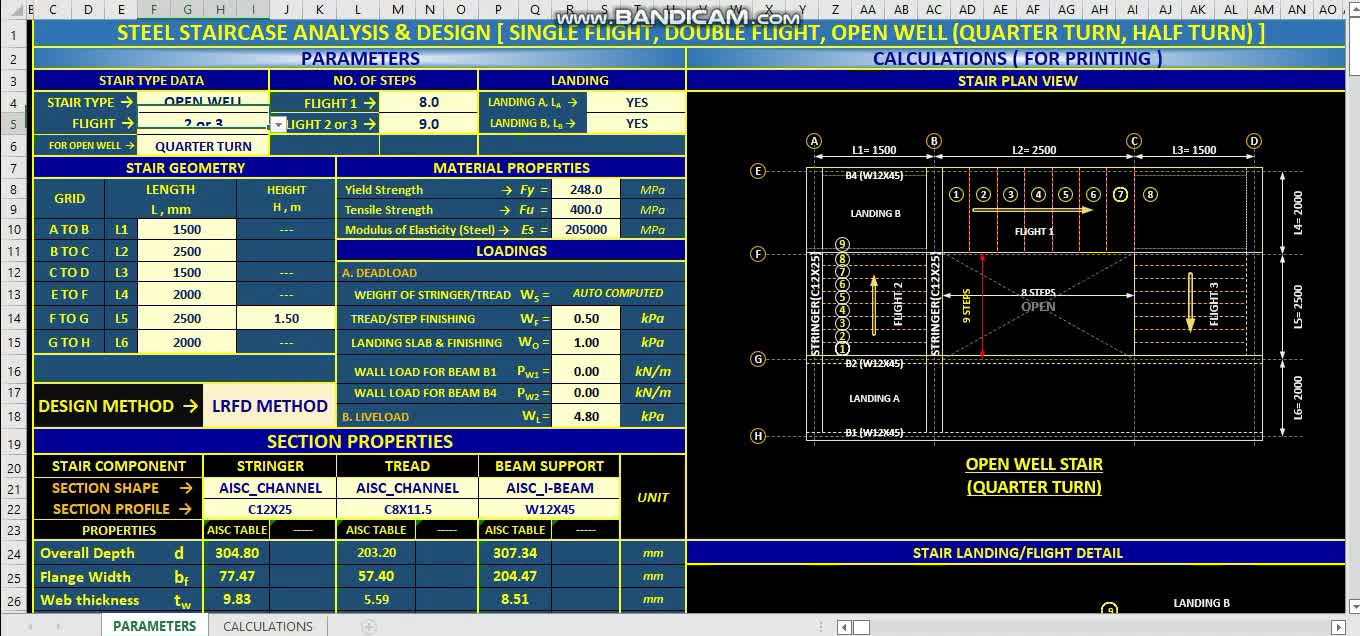Edit wall load for beam B1 value

click(x=585, y=371)
